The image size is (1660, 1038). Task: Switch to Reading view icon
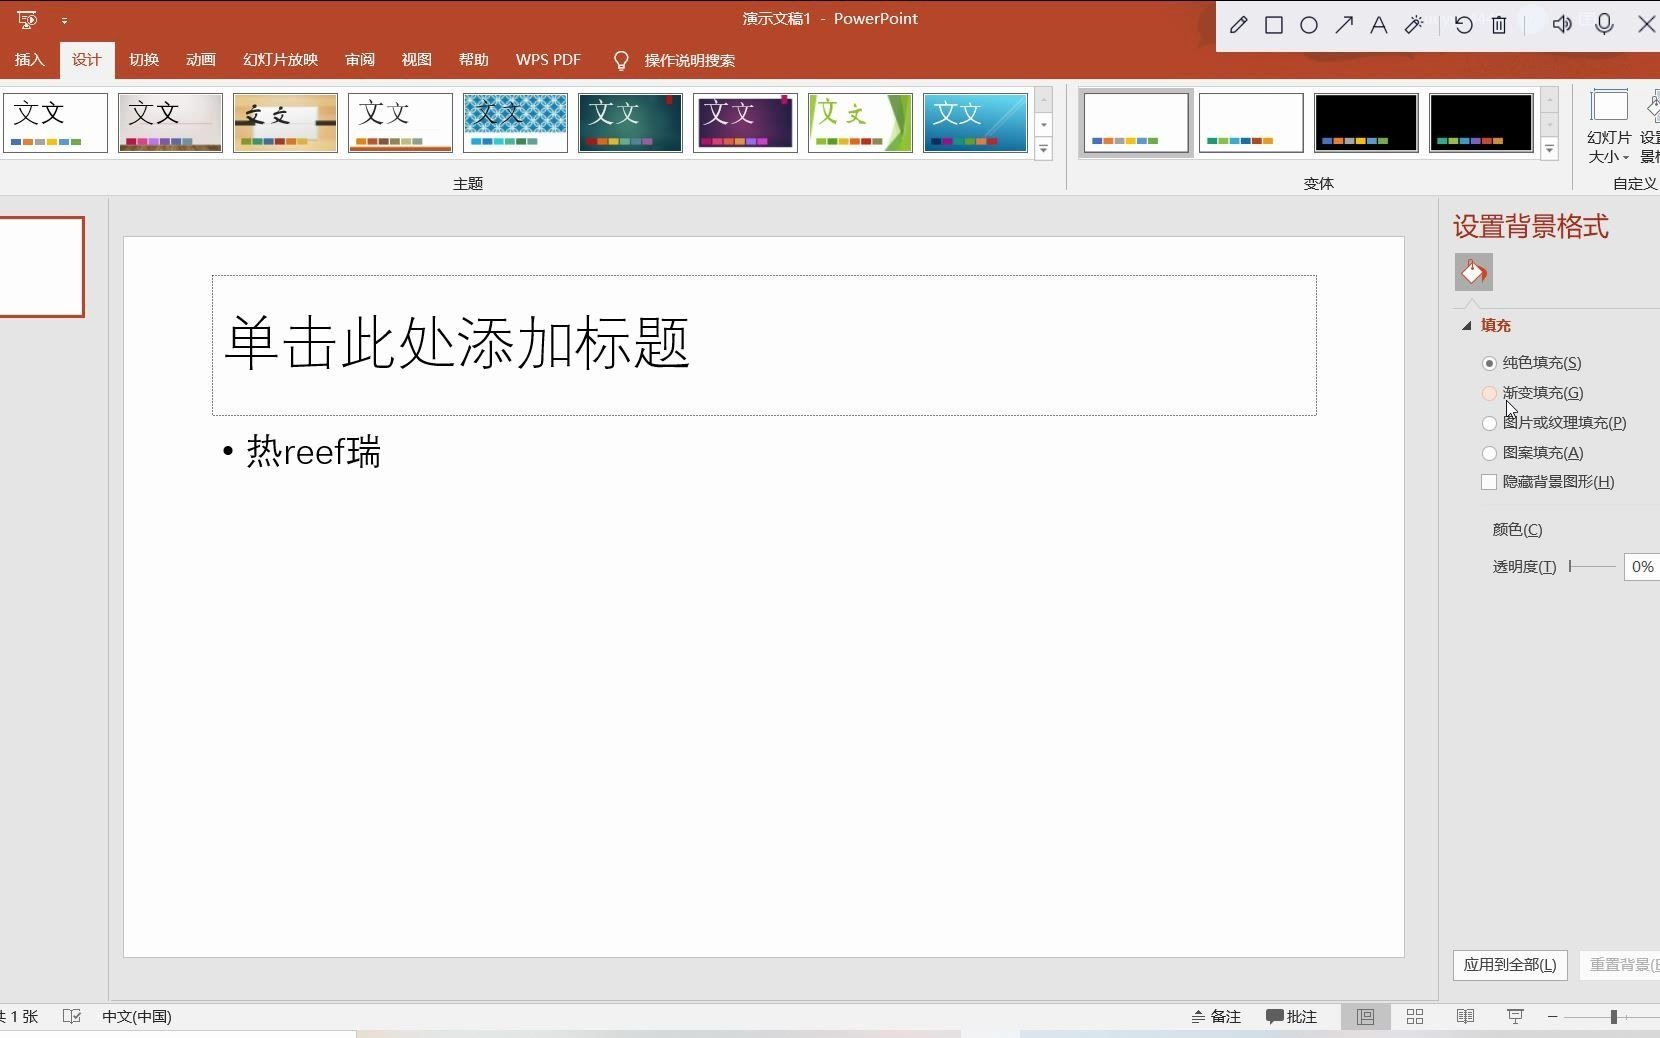[x=1465, y=1016]
